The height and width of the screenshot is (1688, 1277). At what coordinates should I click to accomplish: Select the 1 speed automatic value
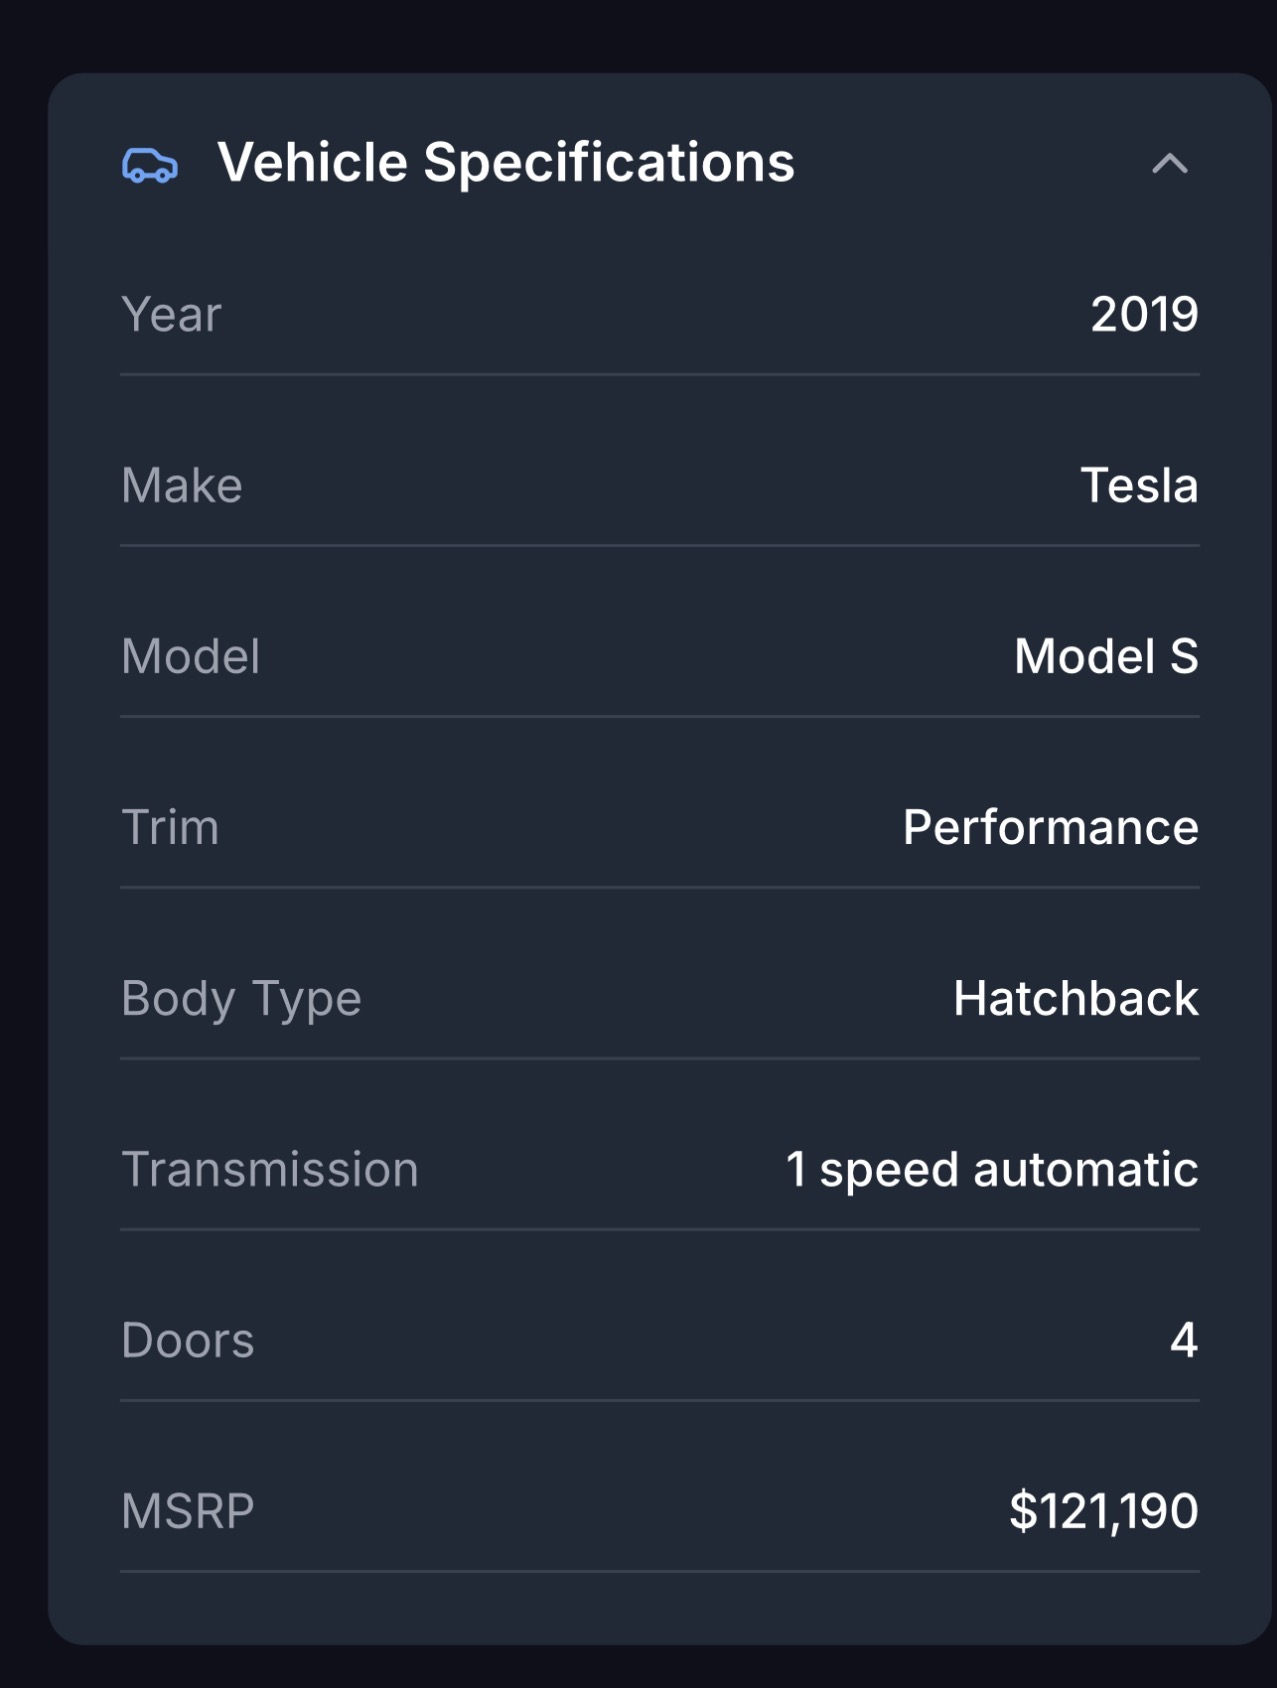pos(991,1169)
